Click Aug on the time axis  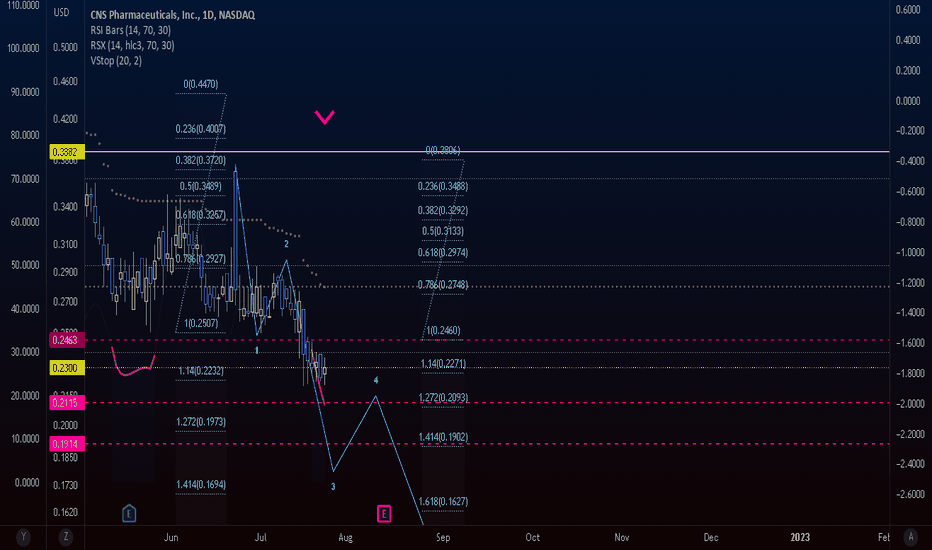click(x=345, y=538)
